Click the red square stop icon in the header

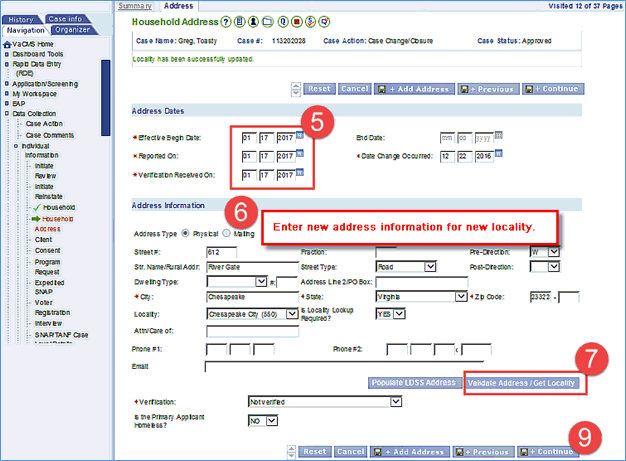(297, 22)
